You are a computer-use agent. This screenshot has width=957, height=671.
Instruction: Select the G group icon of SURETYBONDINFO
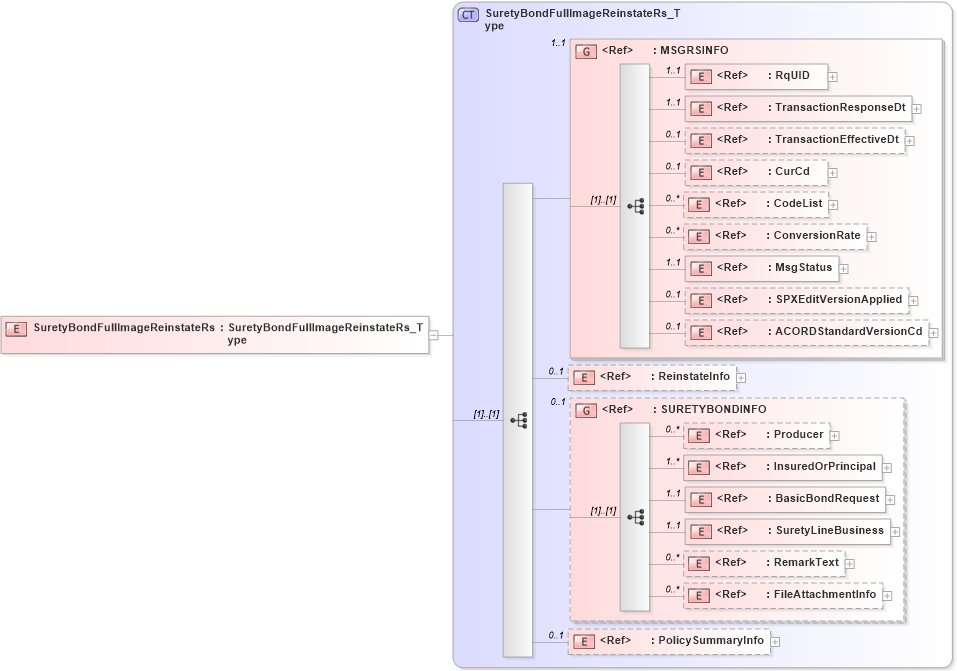click(x=588, y=409)
